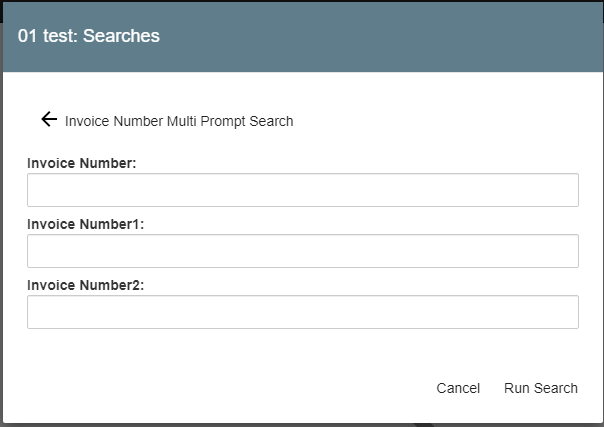This screenshot has height=427, width=604.
Task: Go back using the left arrow
Action: [x=49, y=120]
